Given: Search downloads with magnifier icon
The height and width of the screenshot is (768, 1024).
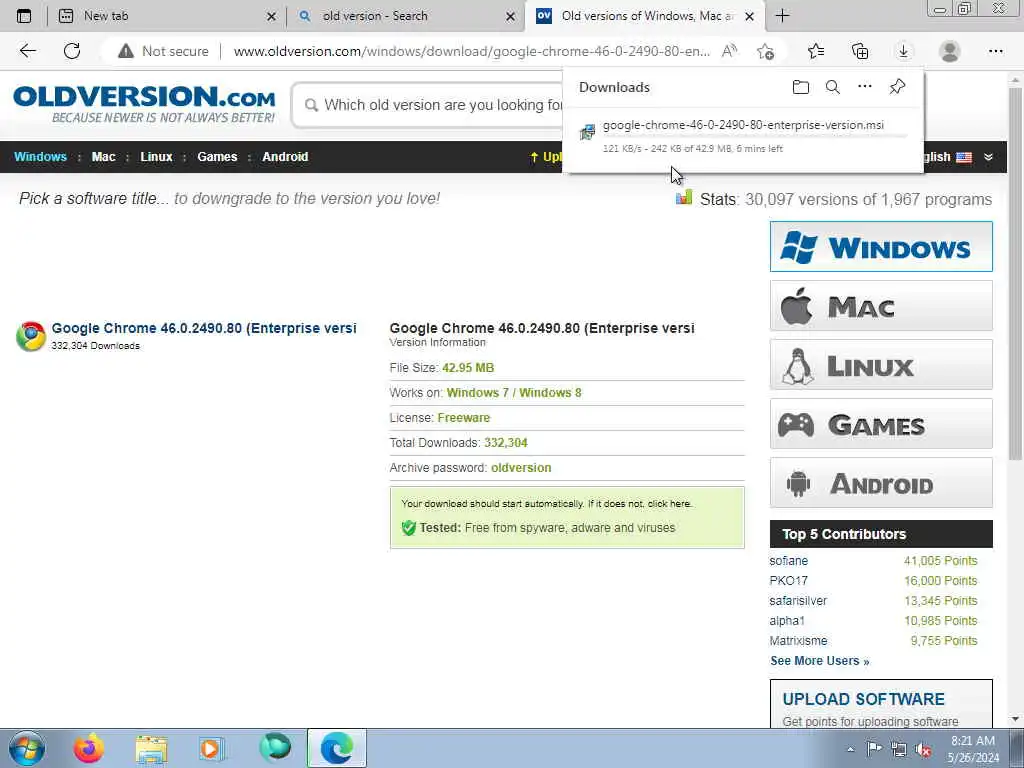Looking at the screenshot, I should coord(833,87).
